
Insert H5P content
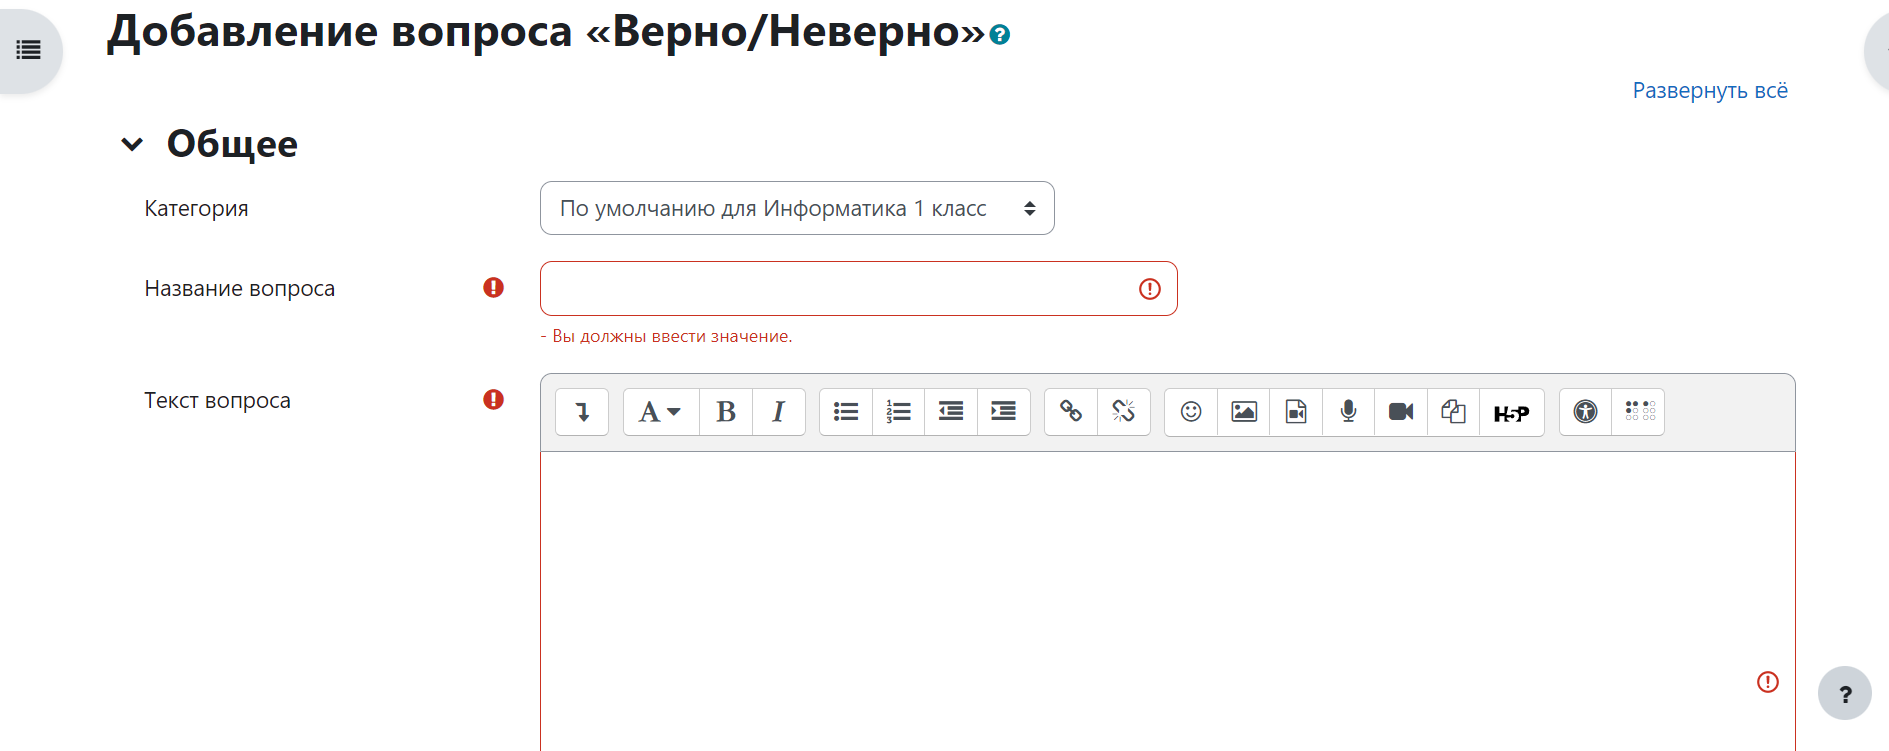tap(1511, 412)
